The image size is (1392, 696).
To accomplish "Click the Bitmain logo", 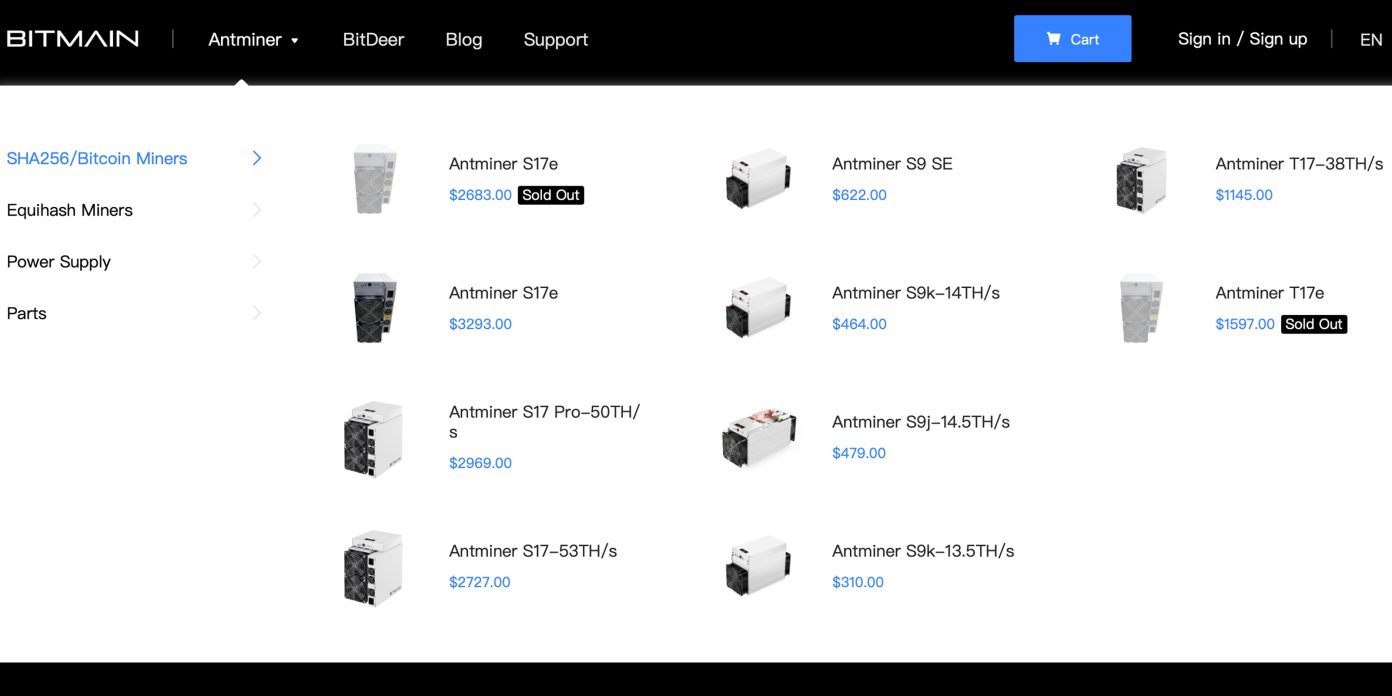I will pyautogui.click(x=73, y=39).
